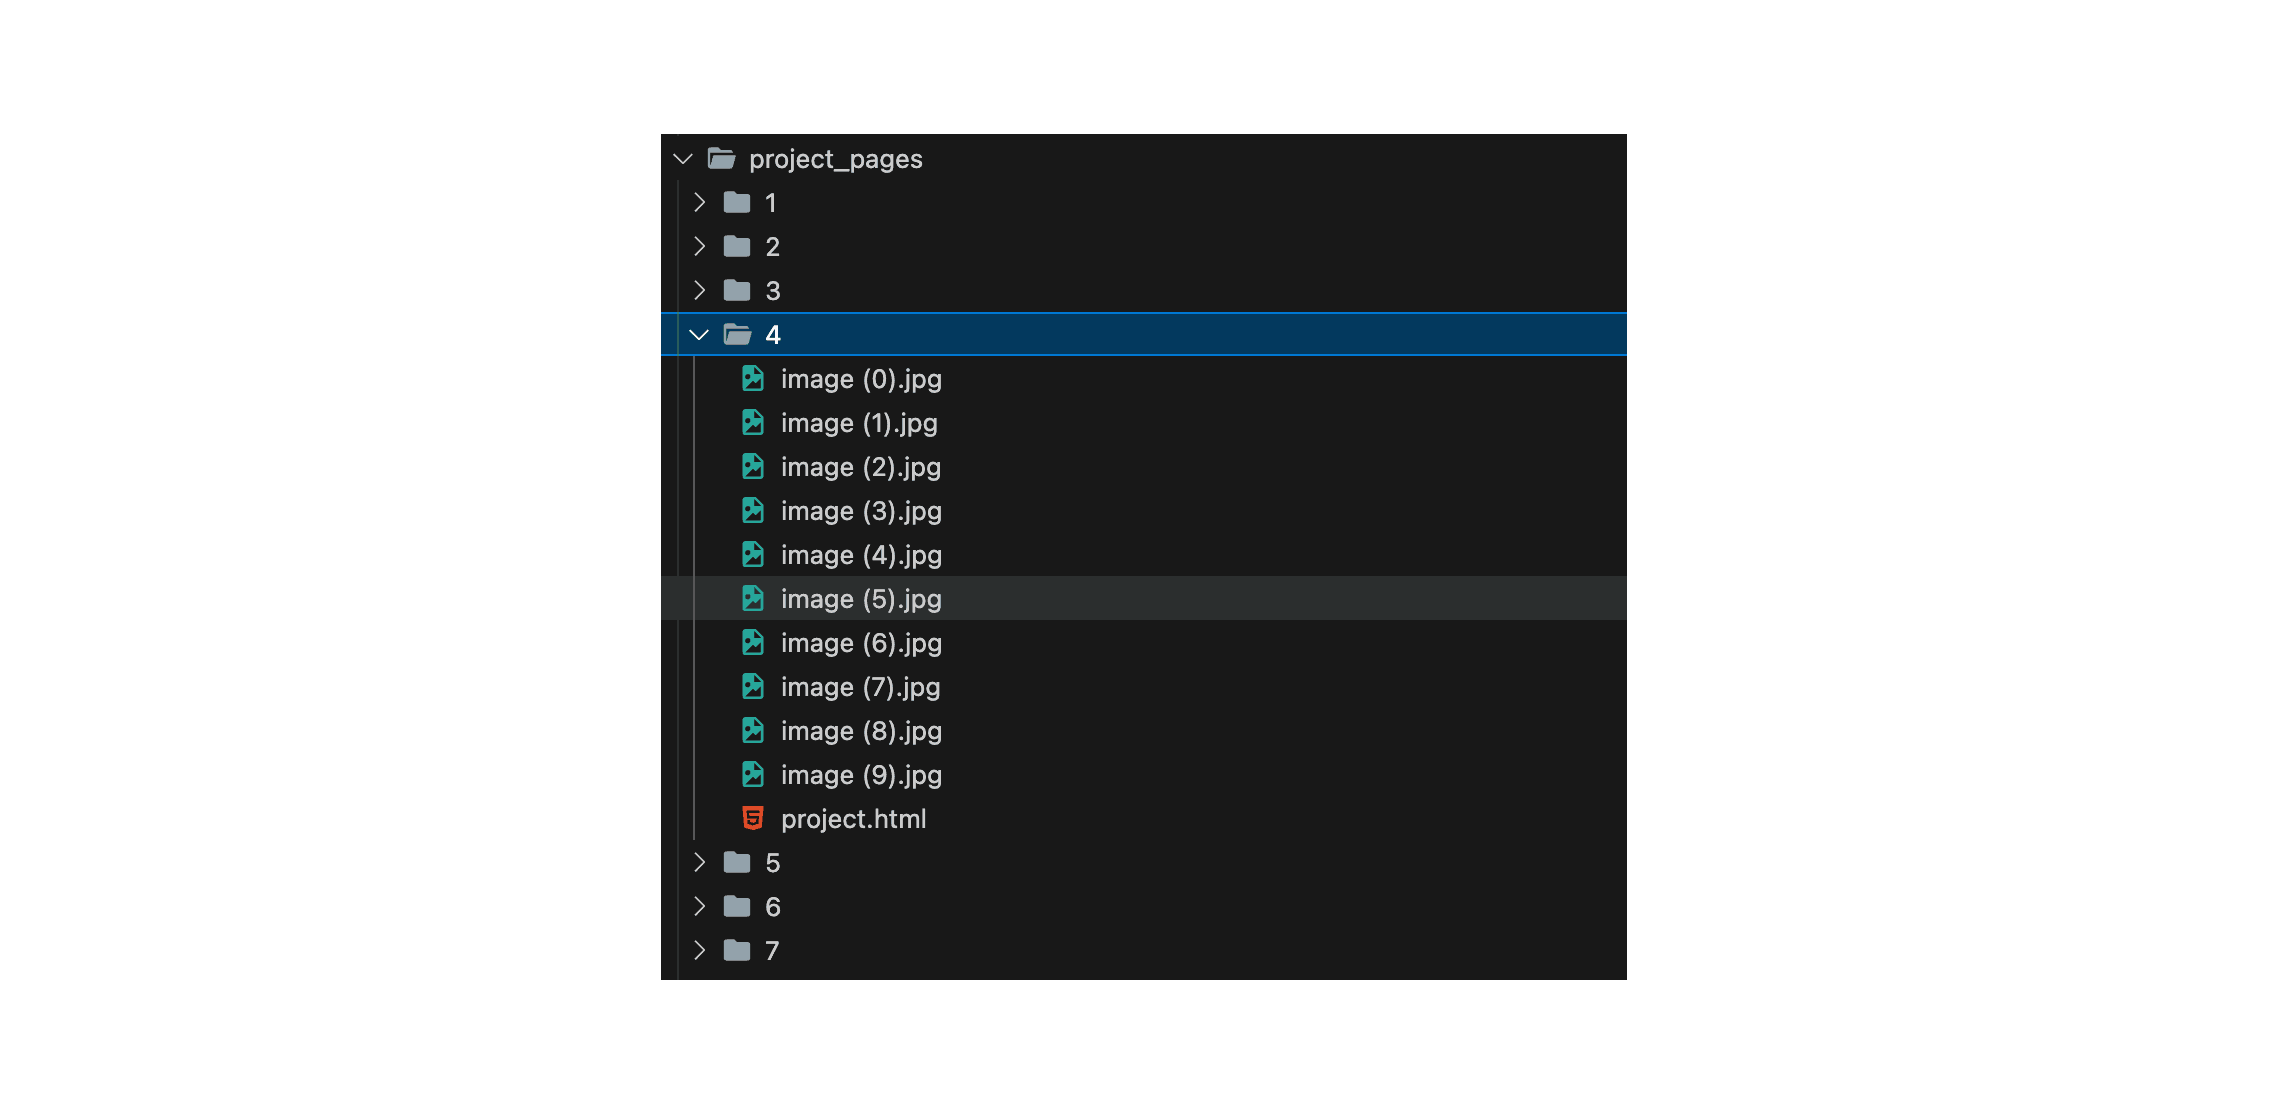Image resolution: width=2288 pixels, height=1114 pixels.
Task: Click the opened folder icon for folder 4
Action: 737,335
